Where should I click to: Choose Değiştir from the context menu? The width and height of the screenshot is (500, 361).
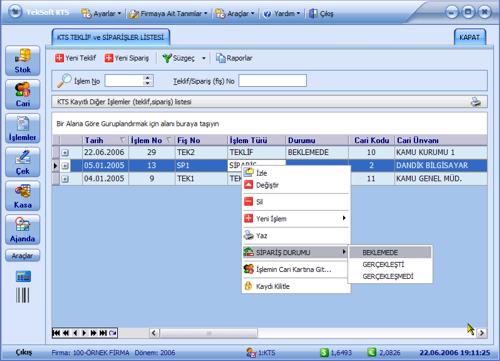pyautogui.click(x=296, y=185)
